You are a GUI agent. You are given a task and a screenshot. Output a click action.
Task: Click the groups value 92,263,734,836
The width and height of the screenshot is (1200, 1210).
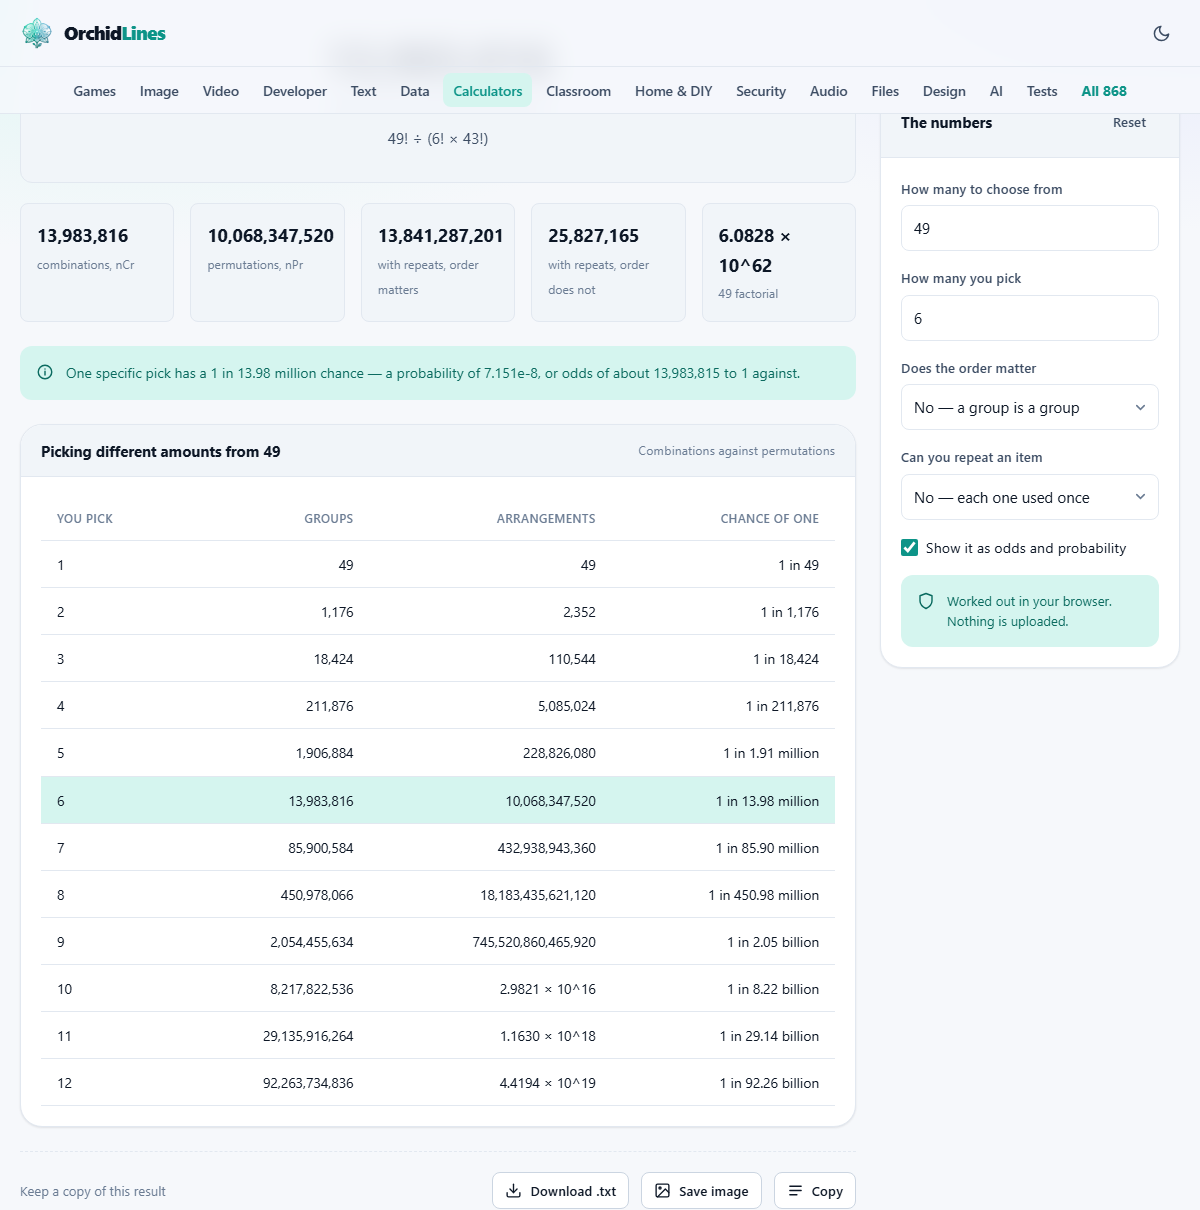[308, 1083]
